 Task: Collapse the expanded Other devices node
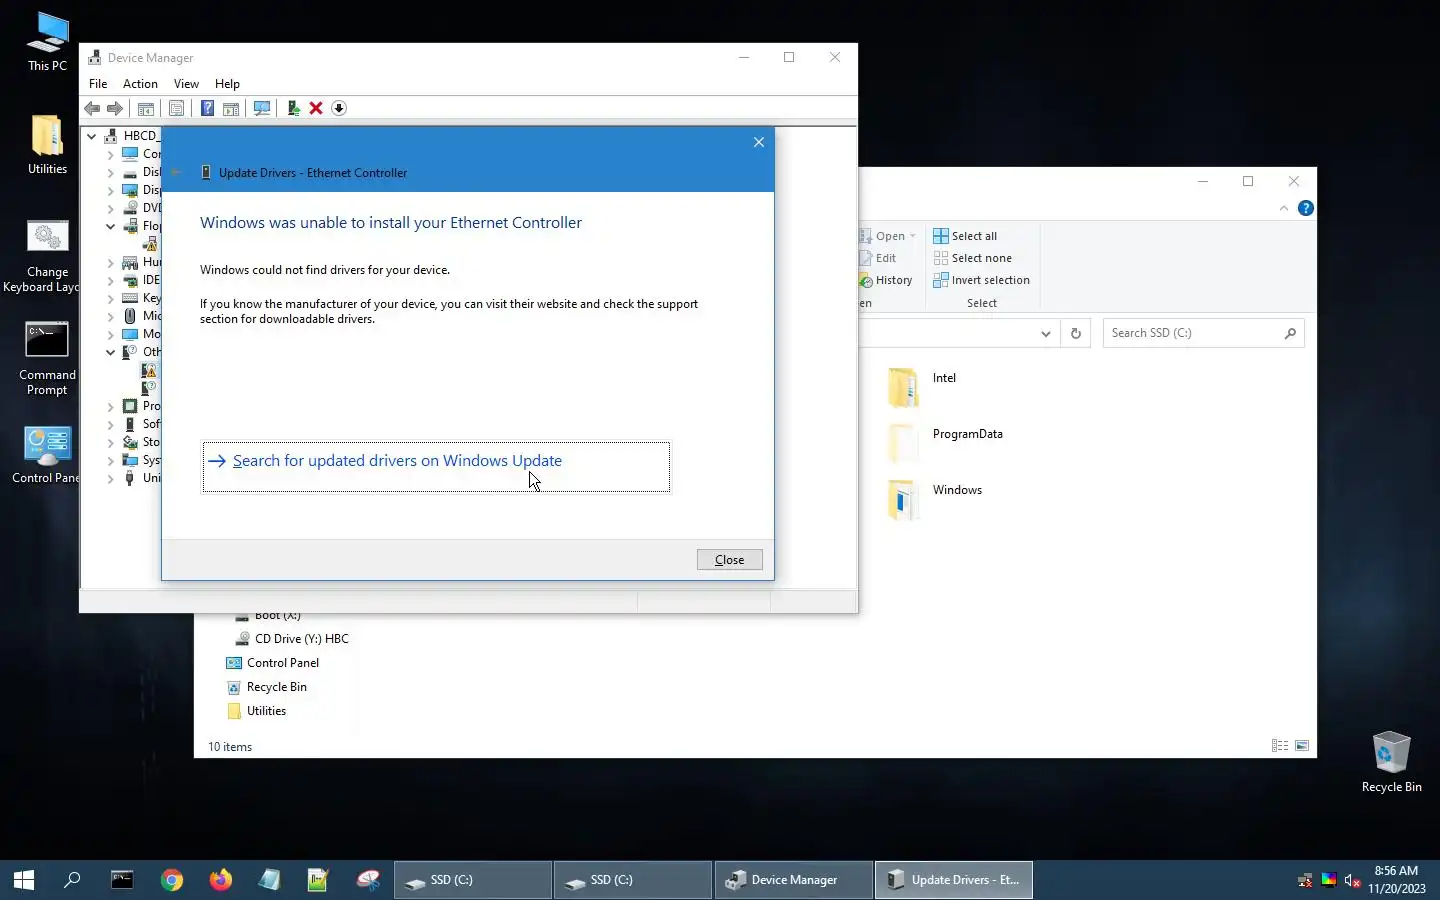tap(111, 352)
